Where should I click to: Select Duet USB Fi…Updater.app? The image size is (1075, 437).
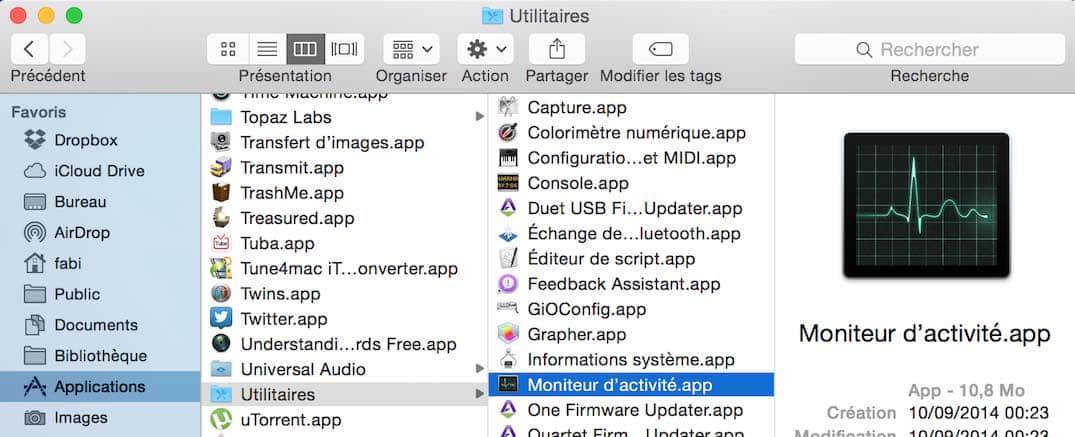coord(631,208)
